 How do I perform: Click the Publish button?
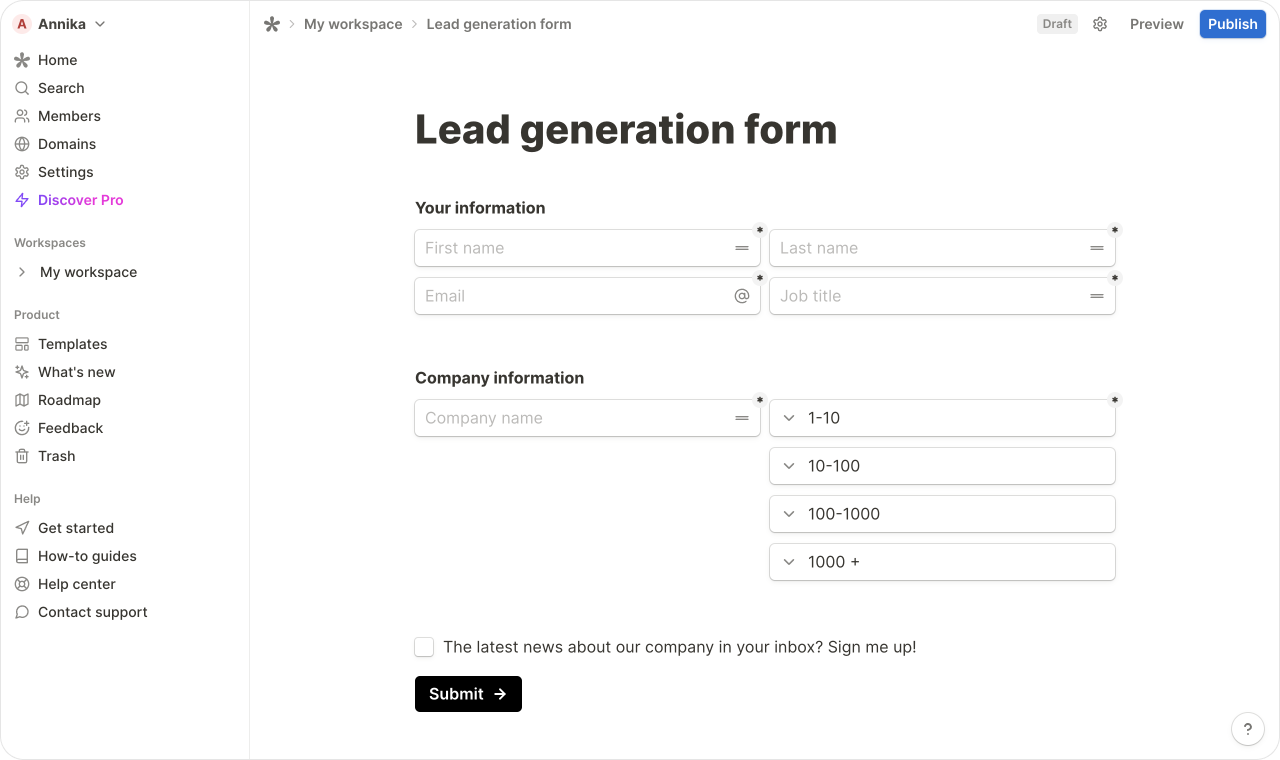(1232, 24)
